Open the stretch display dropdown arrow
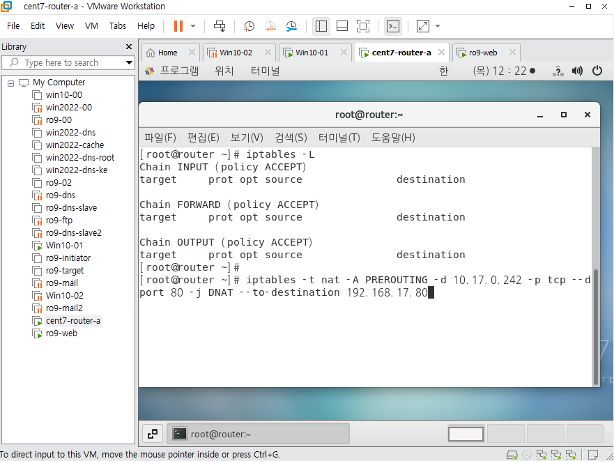 click(x=438, y=26)
